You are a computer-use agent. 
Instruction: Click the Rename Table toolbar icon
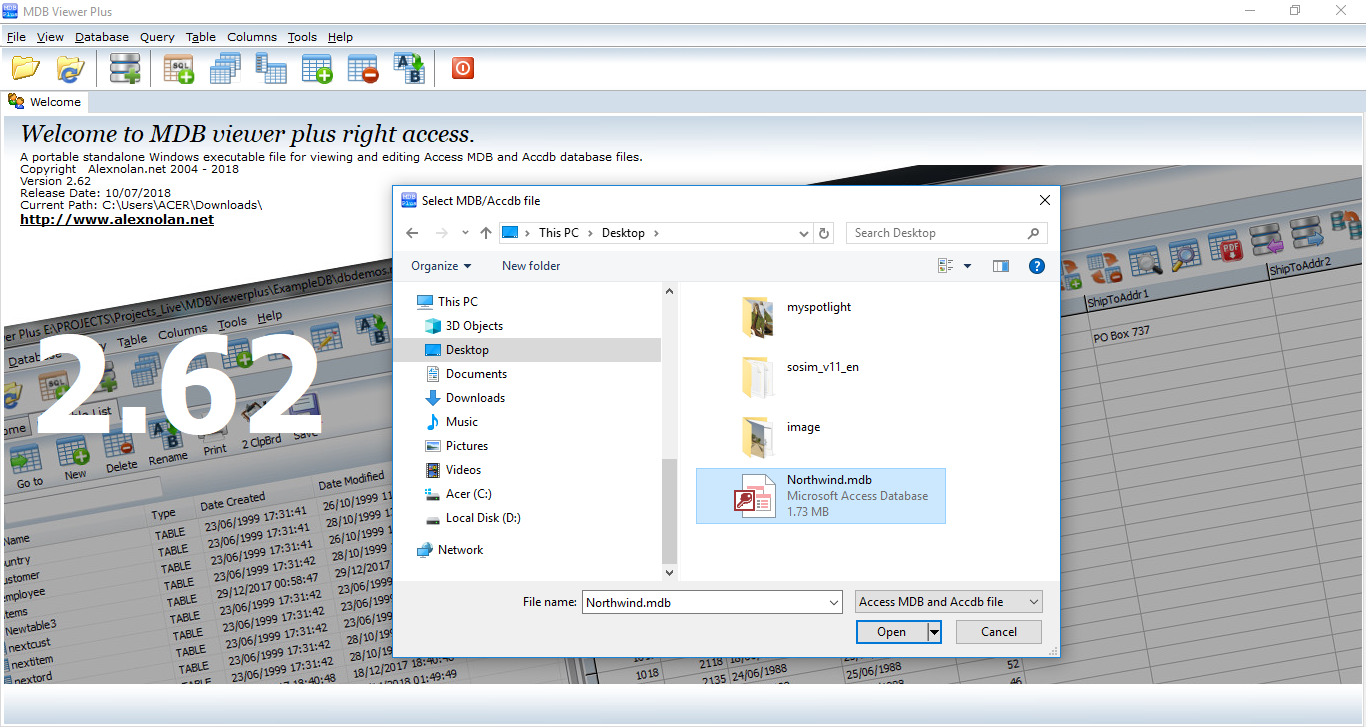point(409,68)
